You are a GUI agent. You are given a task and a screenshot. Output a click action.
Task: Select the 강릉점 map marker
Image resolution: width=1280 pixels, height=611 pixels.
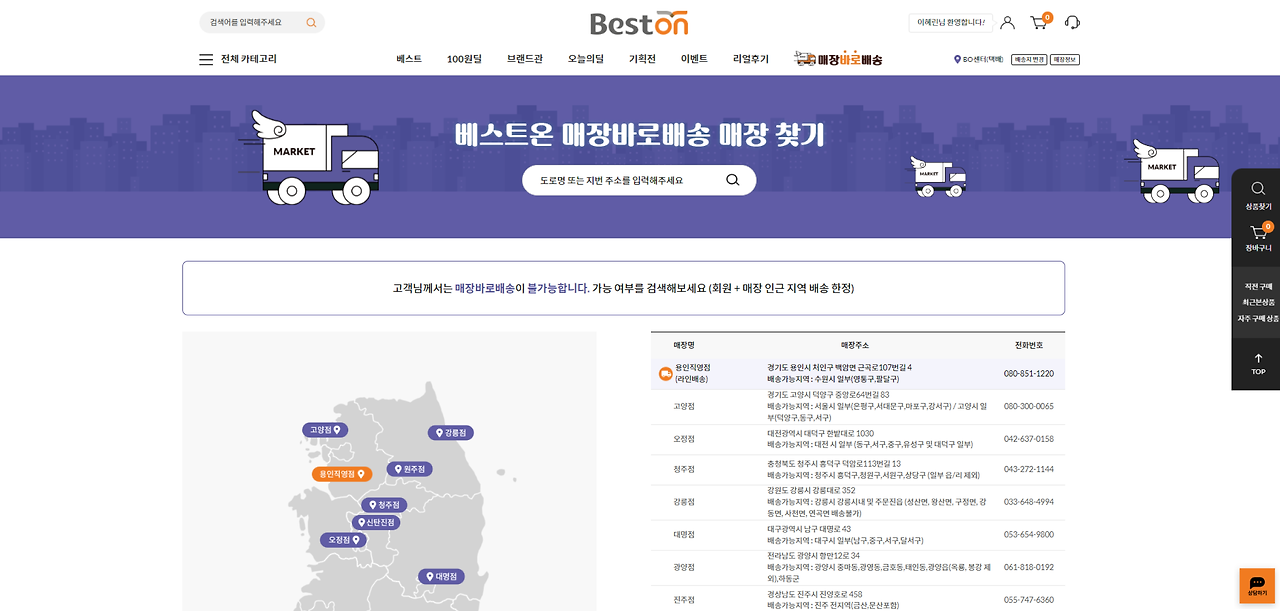[451, 433]
